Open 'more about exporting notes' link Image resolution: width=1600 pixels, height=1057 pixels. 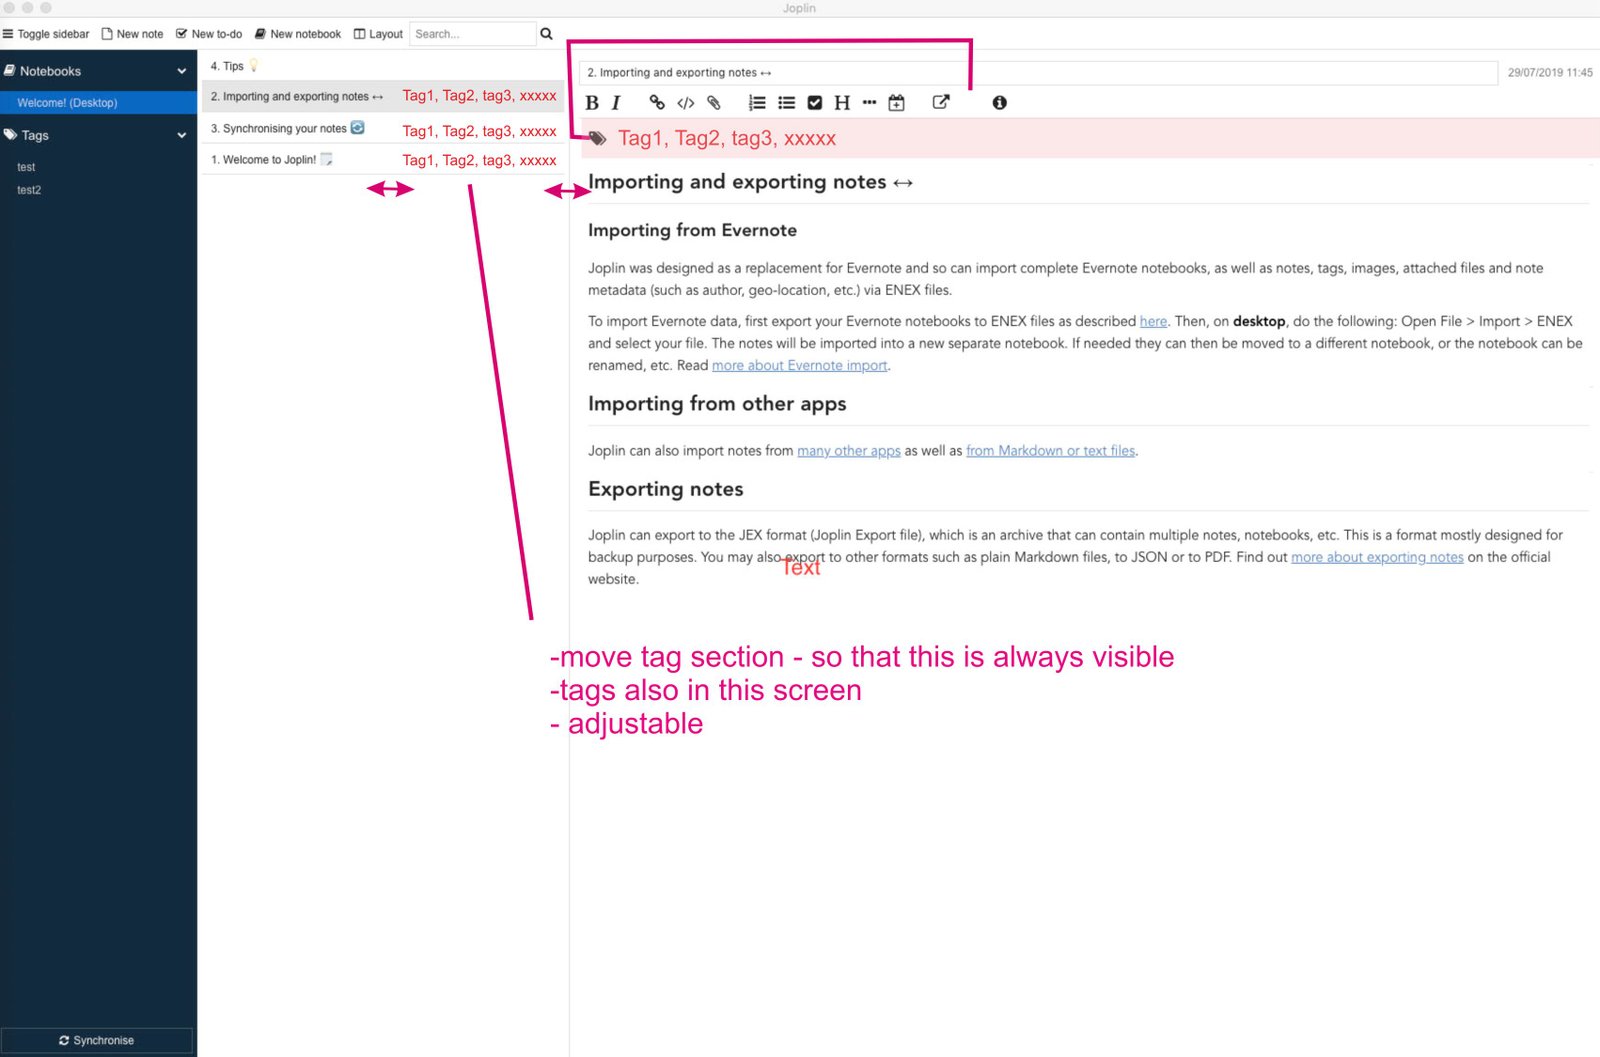click(1377, 558)
